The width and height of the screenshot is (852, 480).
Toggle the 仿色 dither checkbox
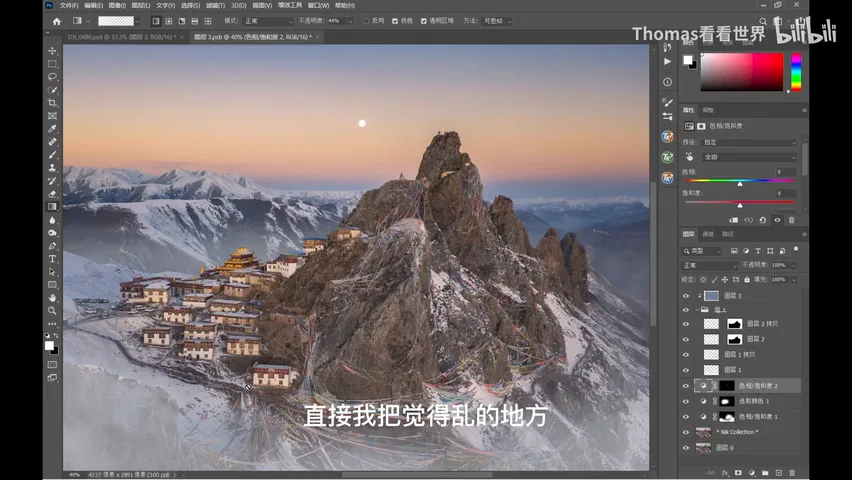395,21
